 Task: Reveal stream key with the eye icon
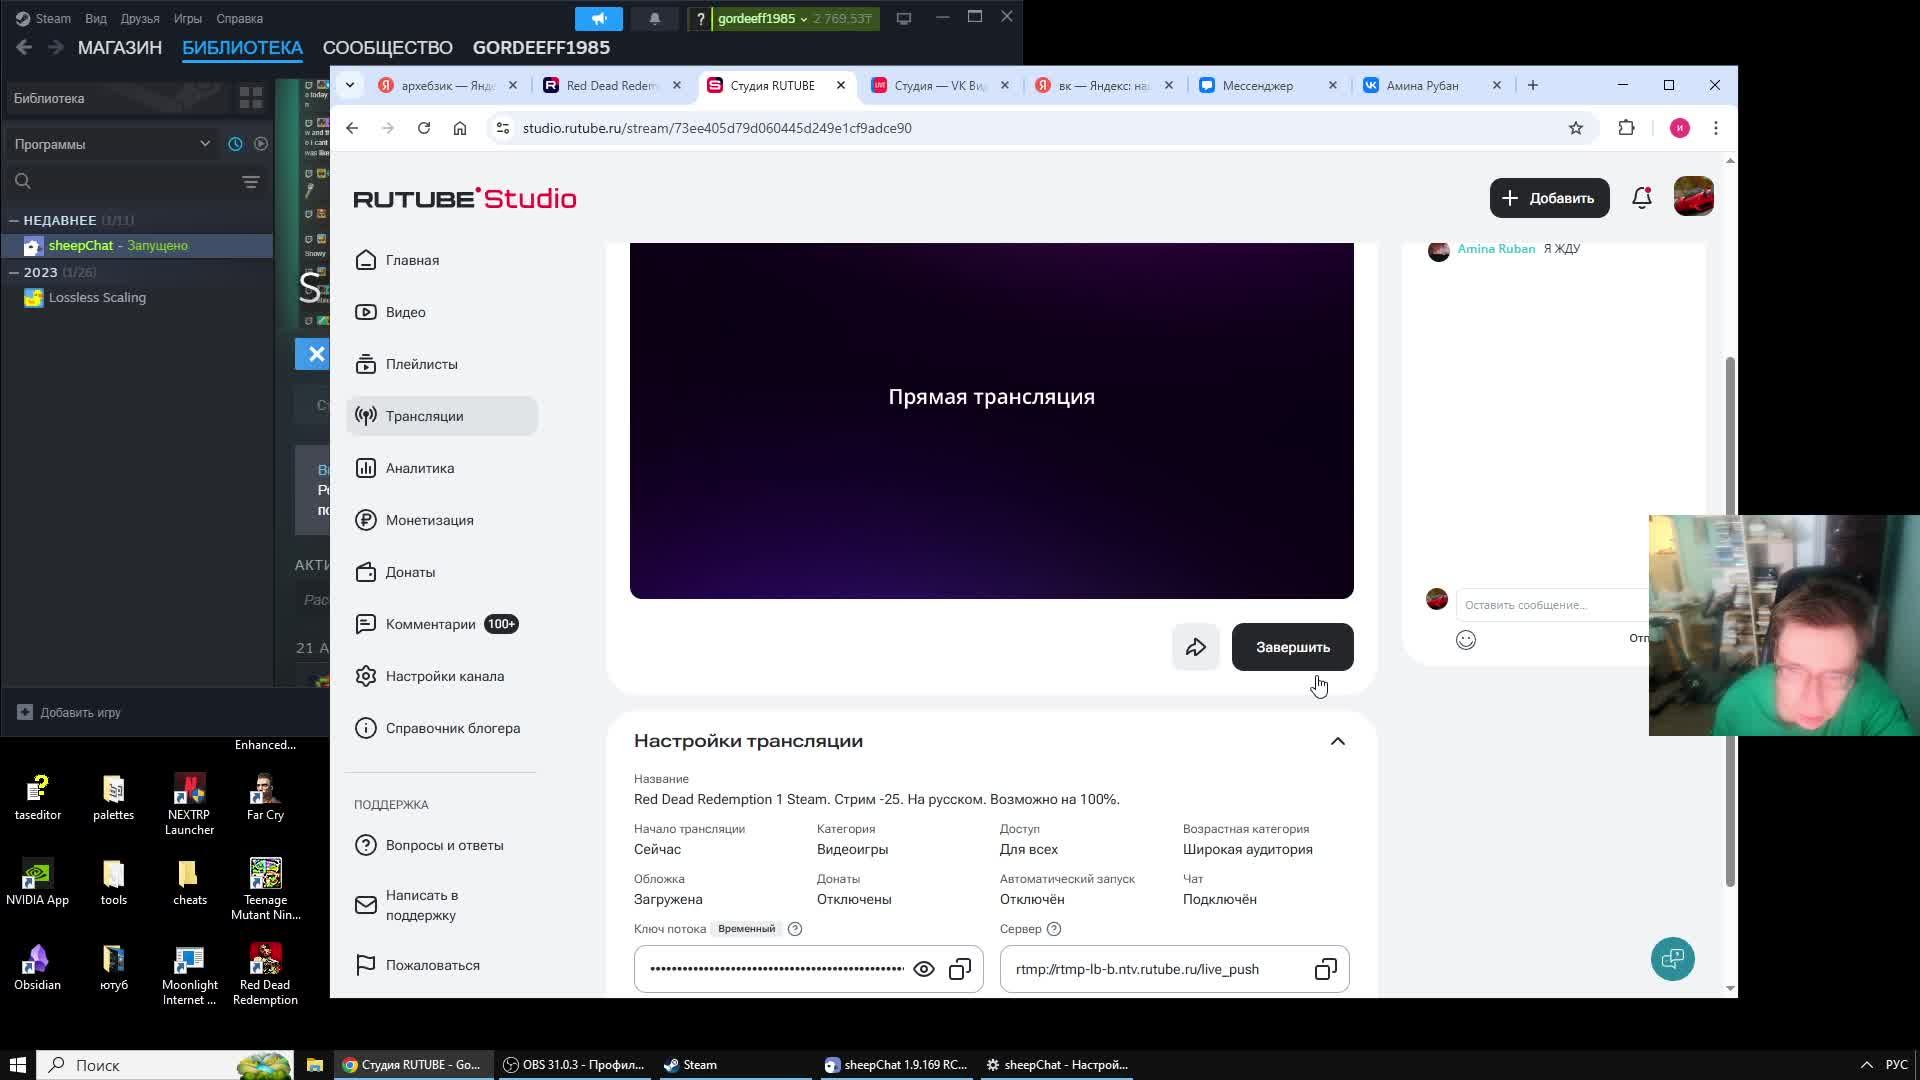click(x=924, y=969)
